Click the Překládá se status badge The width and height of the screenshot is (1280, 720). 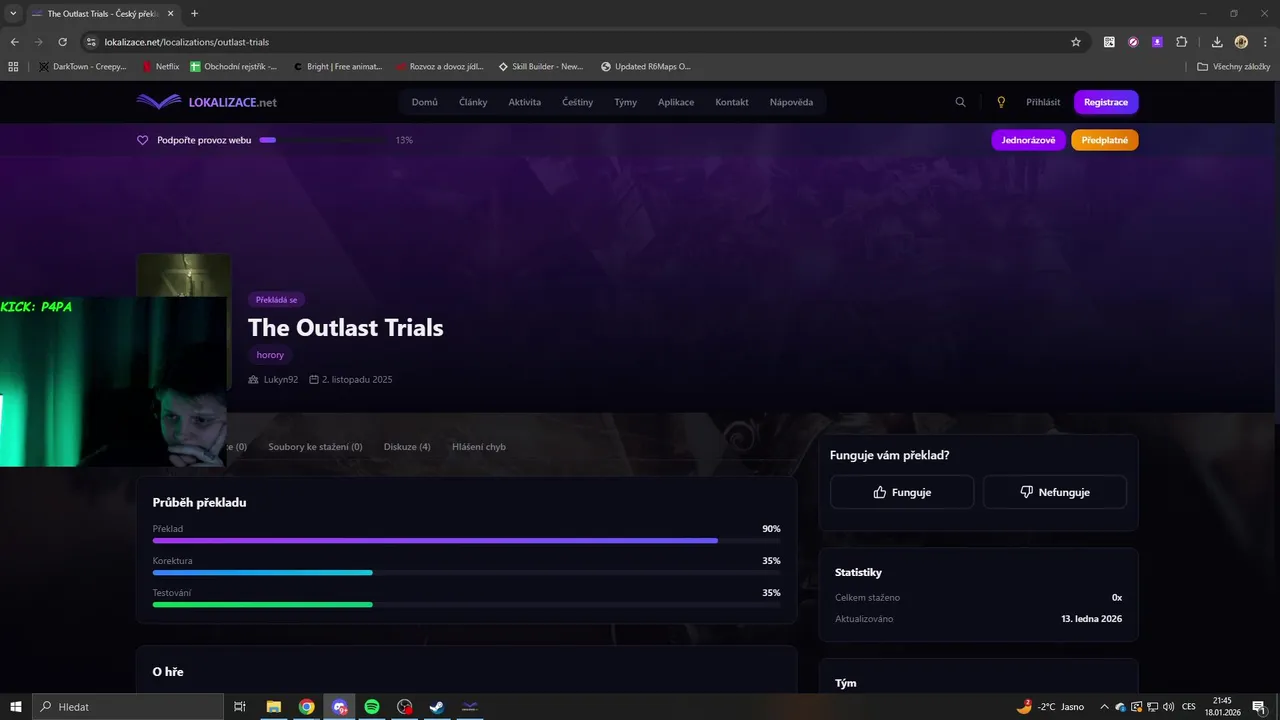[x=276, y=300]
